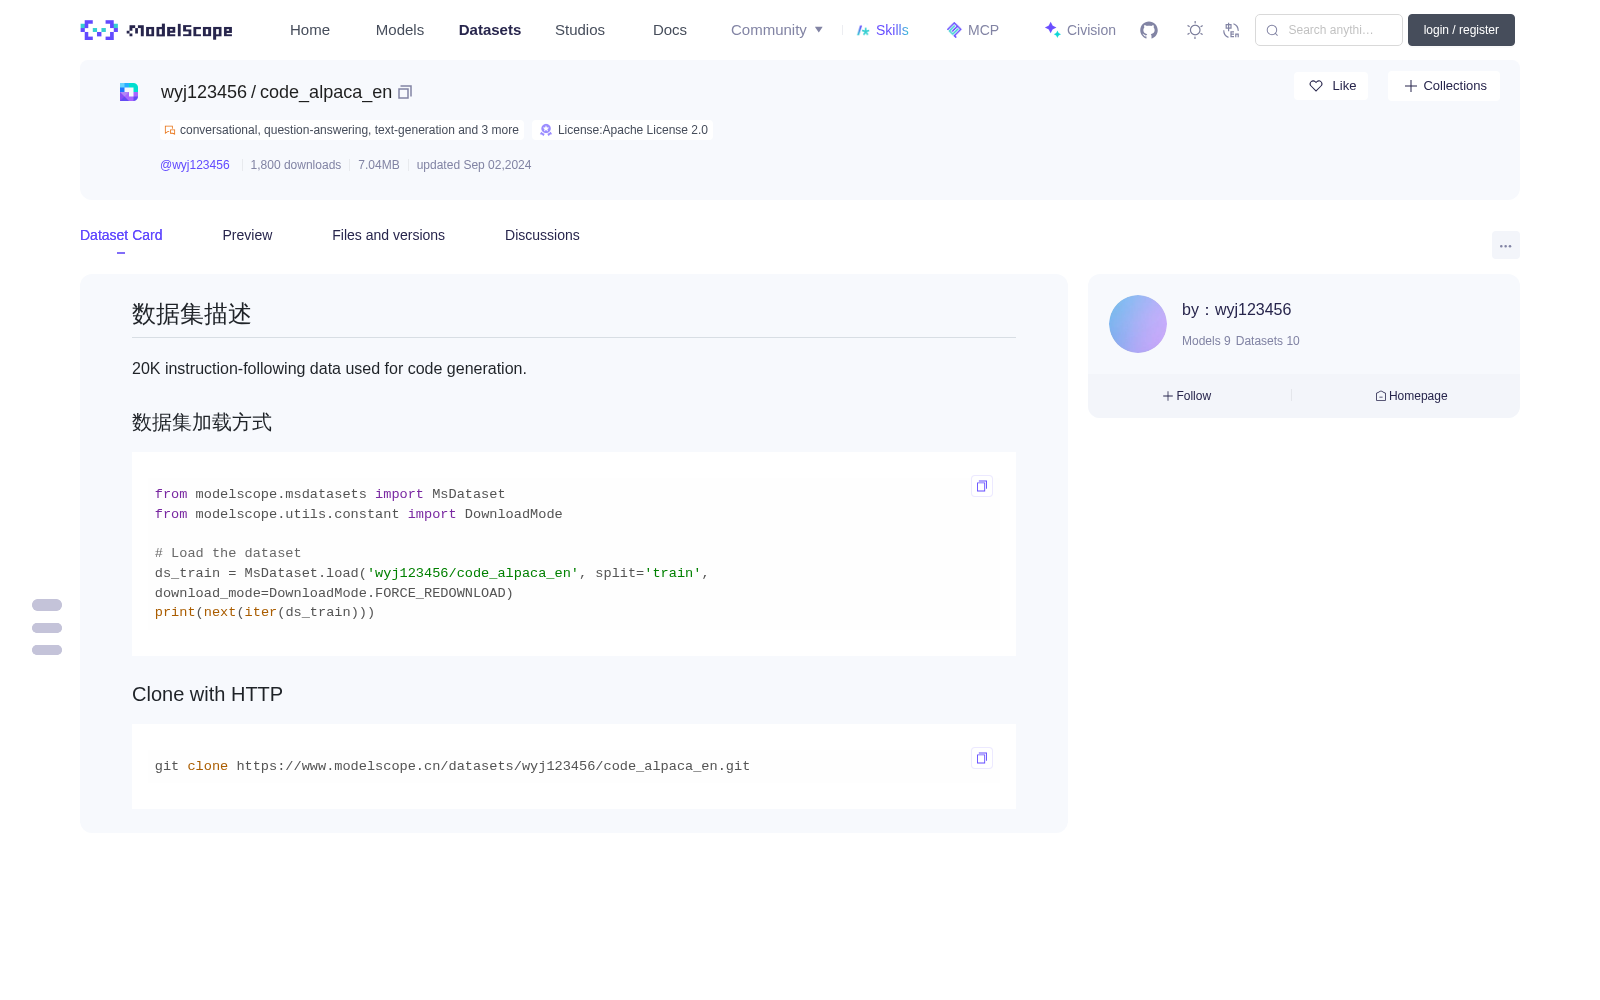Navigate to Studios
Image resolution: width=1600 pixels, height=1000 pixels.
tap(580, 30)
